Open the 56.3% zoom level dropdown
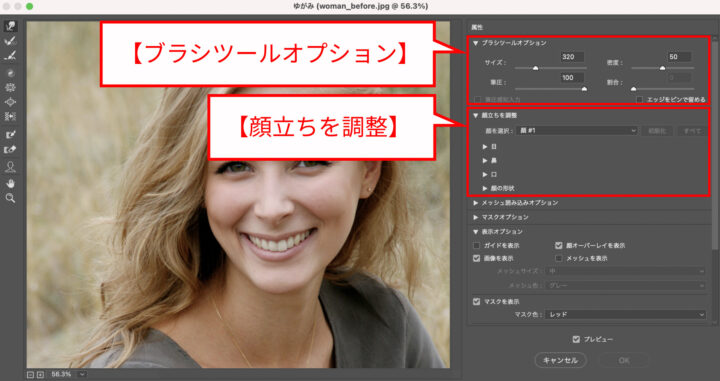This screenshot has height=381, width=720. [83, 375]
